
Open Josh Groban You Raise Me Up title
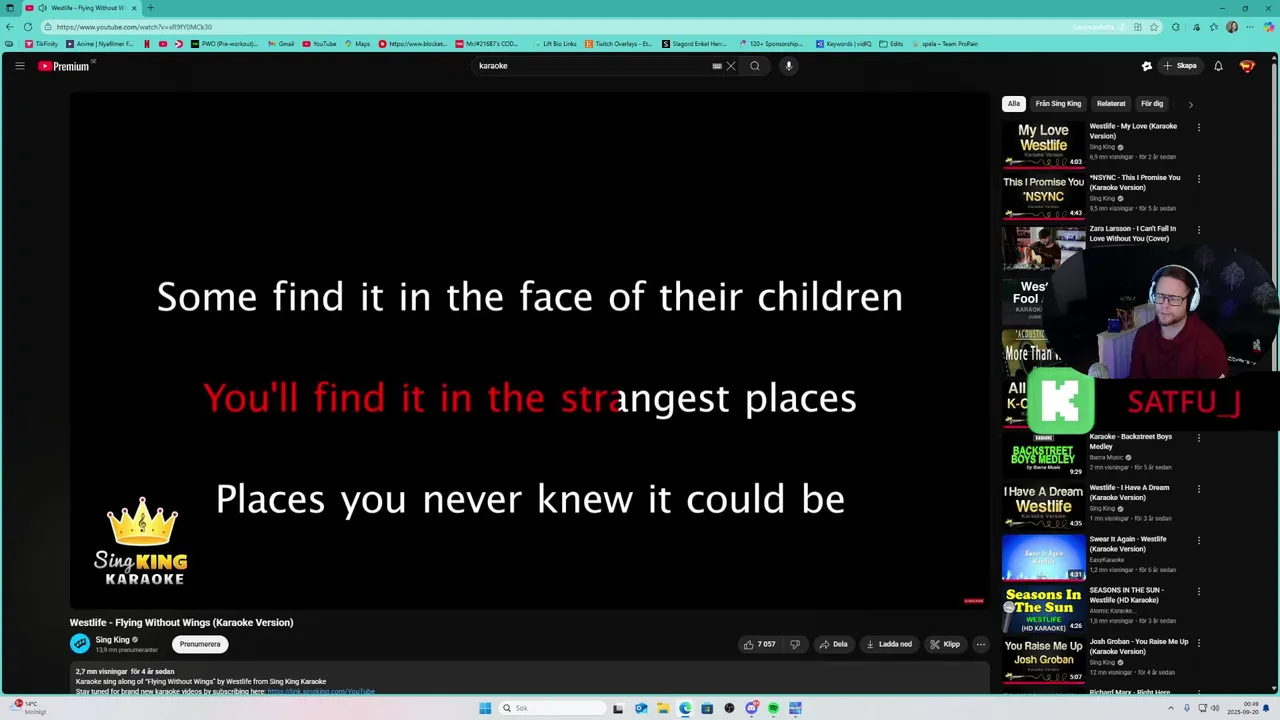pos(1139,646)
